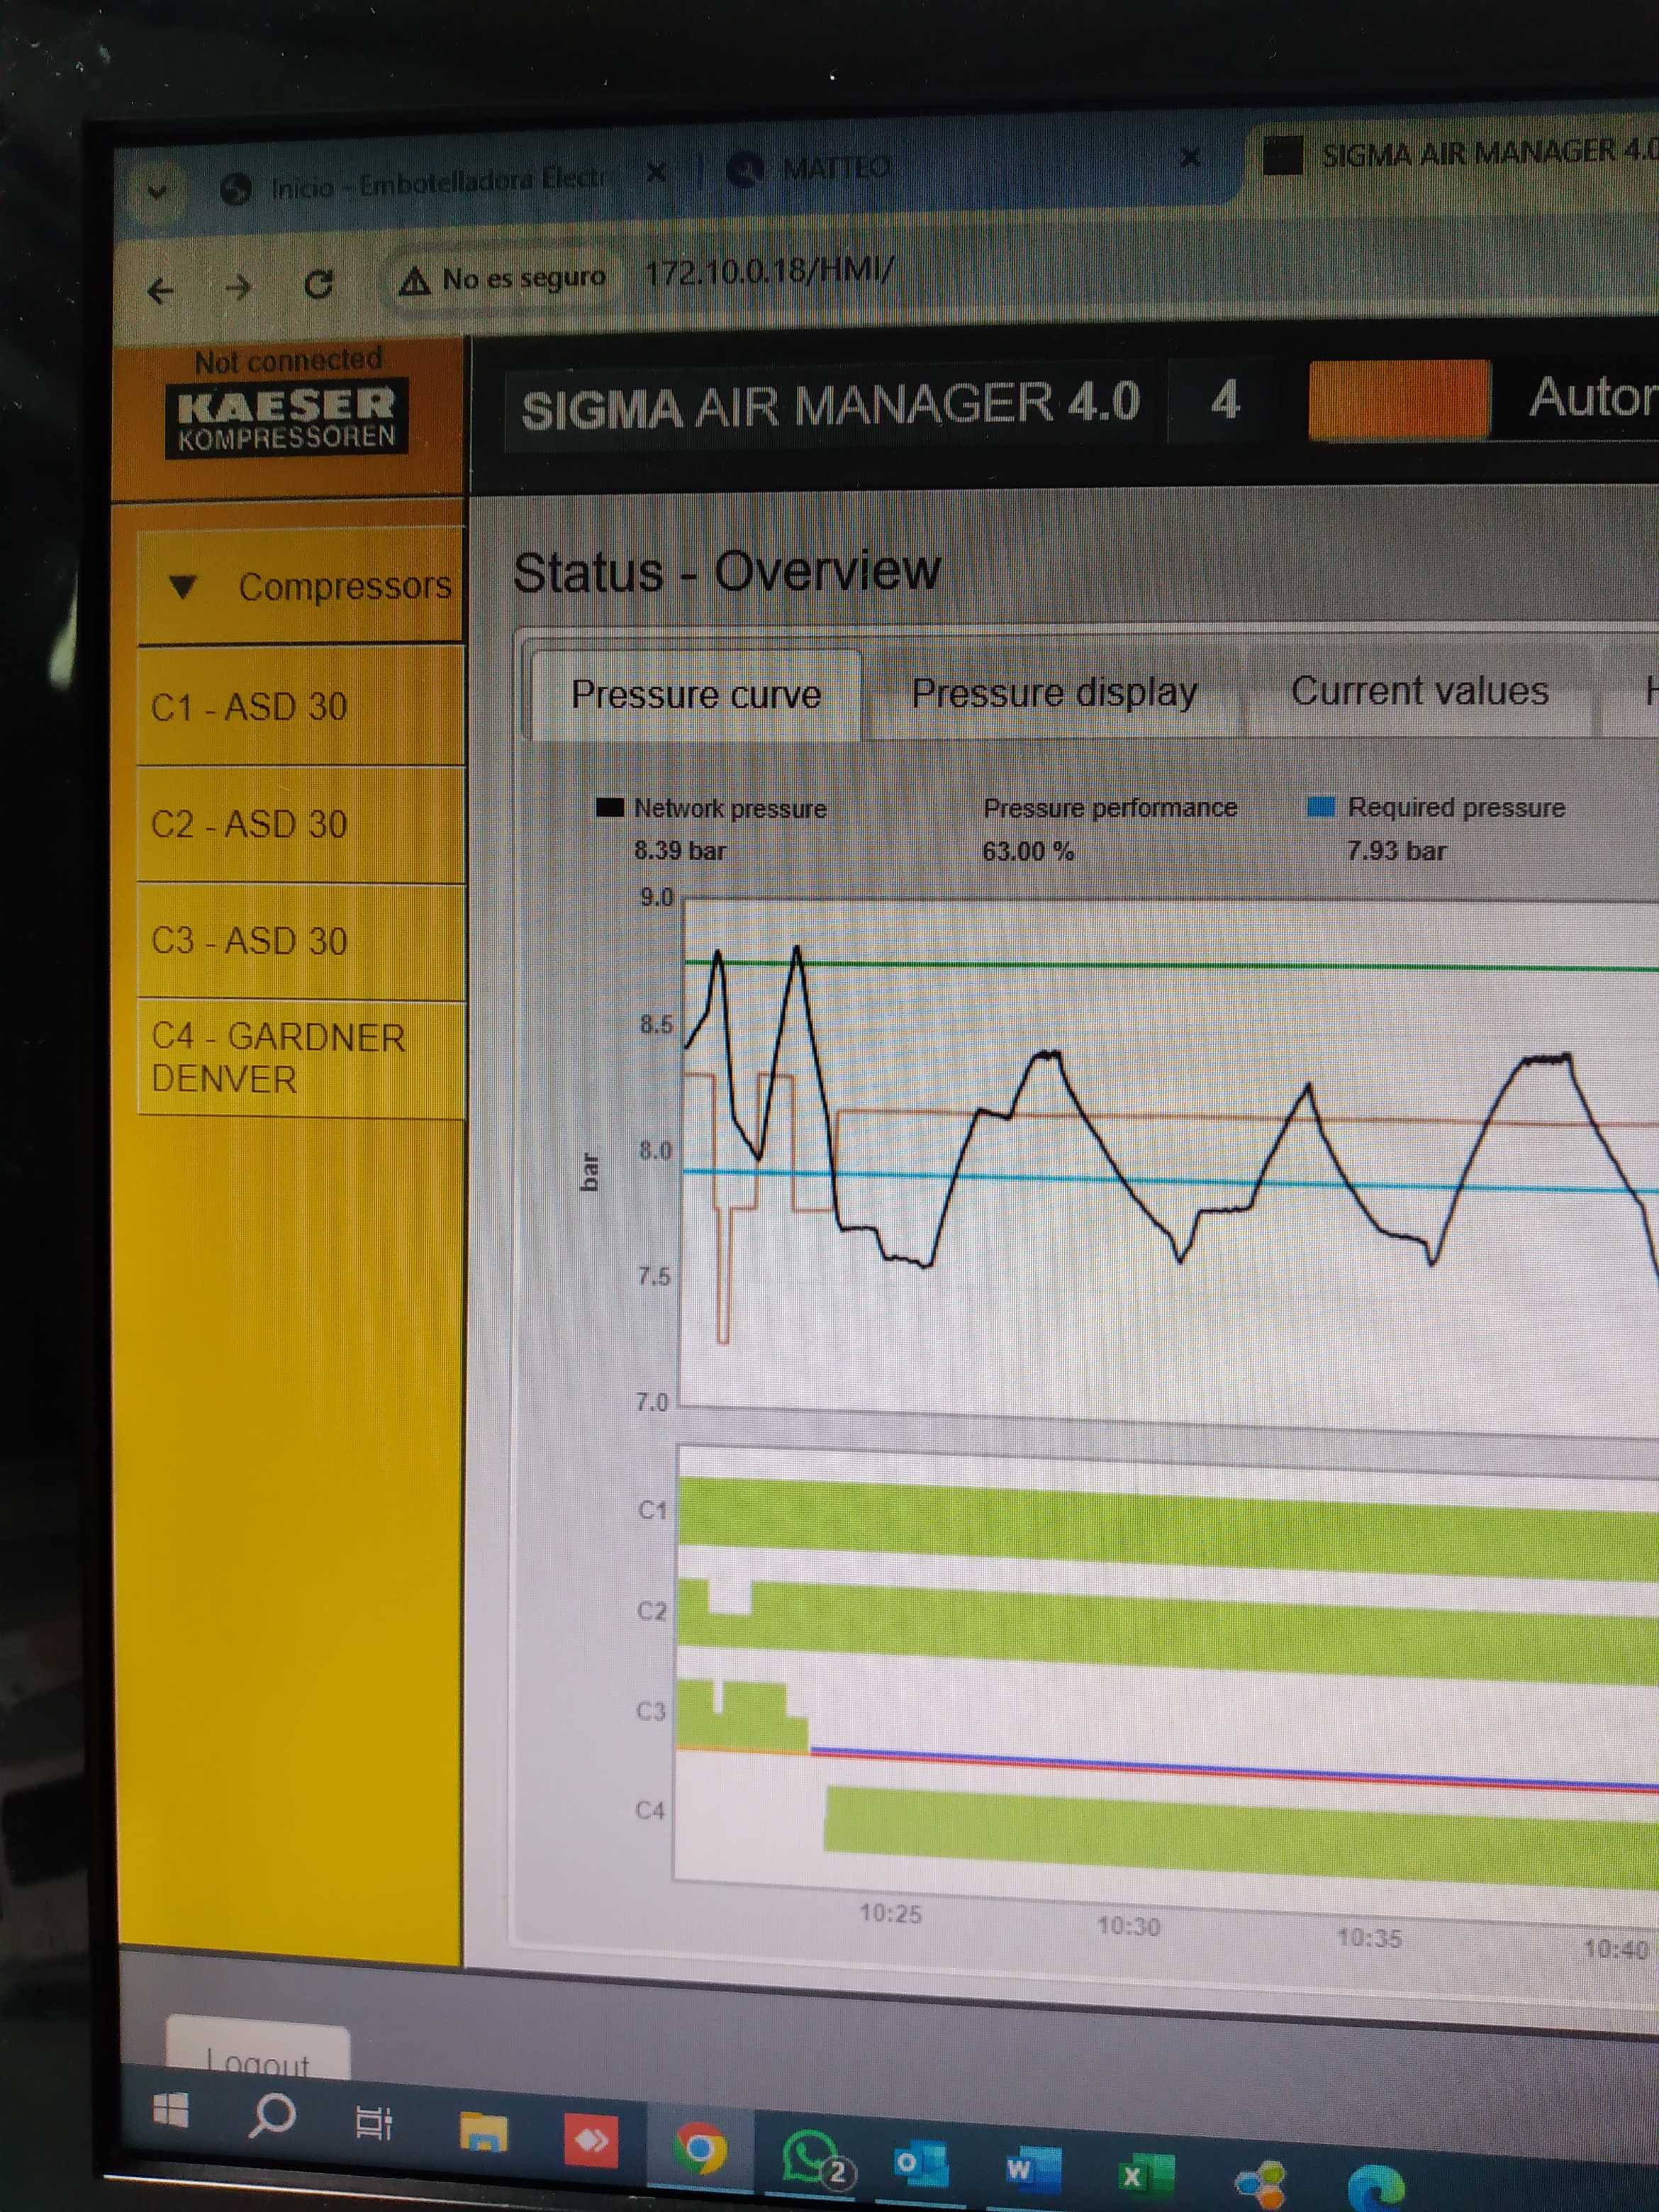Click the 'No es seguro' security warning
Image resolution: width=1659 pixels, height=2212 pixels.
point(503,279)
